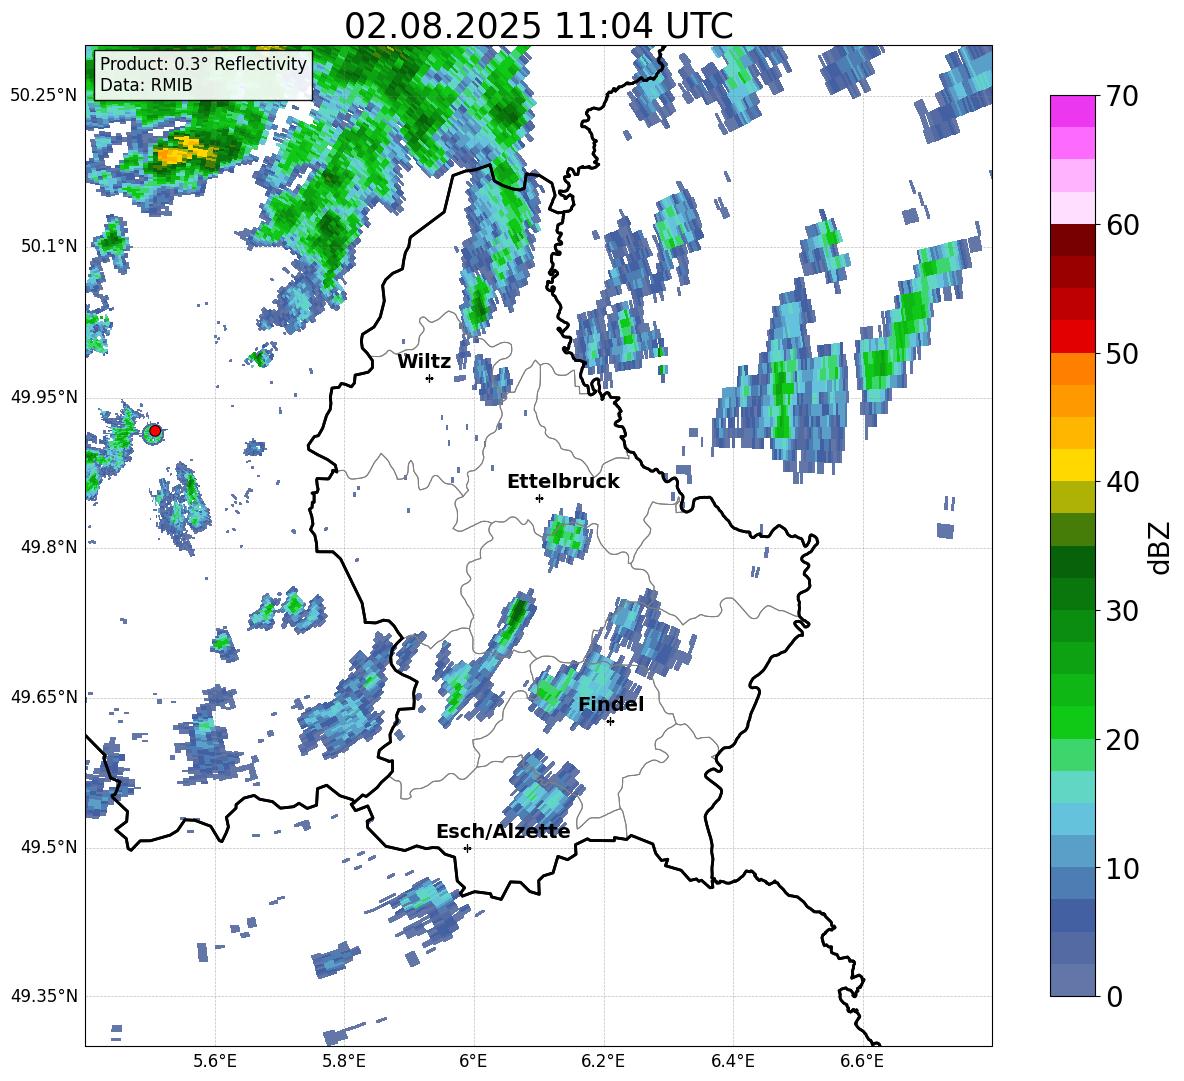Click the Esch/Alzette station cross marker
1184x1081 pixels.
coord(467,848)
